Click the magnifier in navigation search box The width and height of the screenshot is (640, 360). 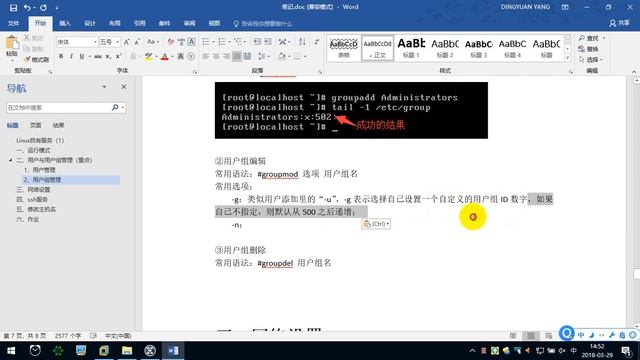pos(115,107)
